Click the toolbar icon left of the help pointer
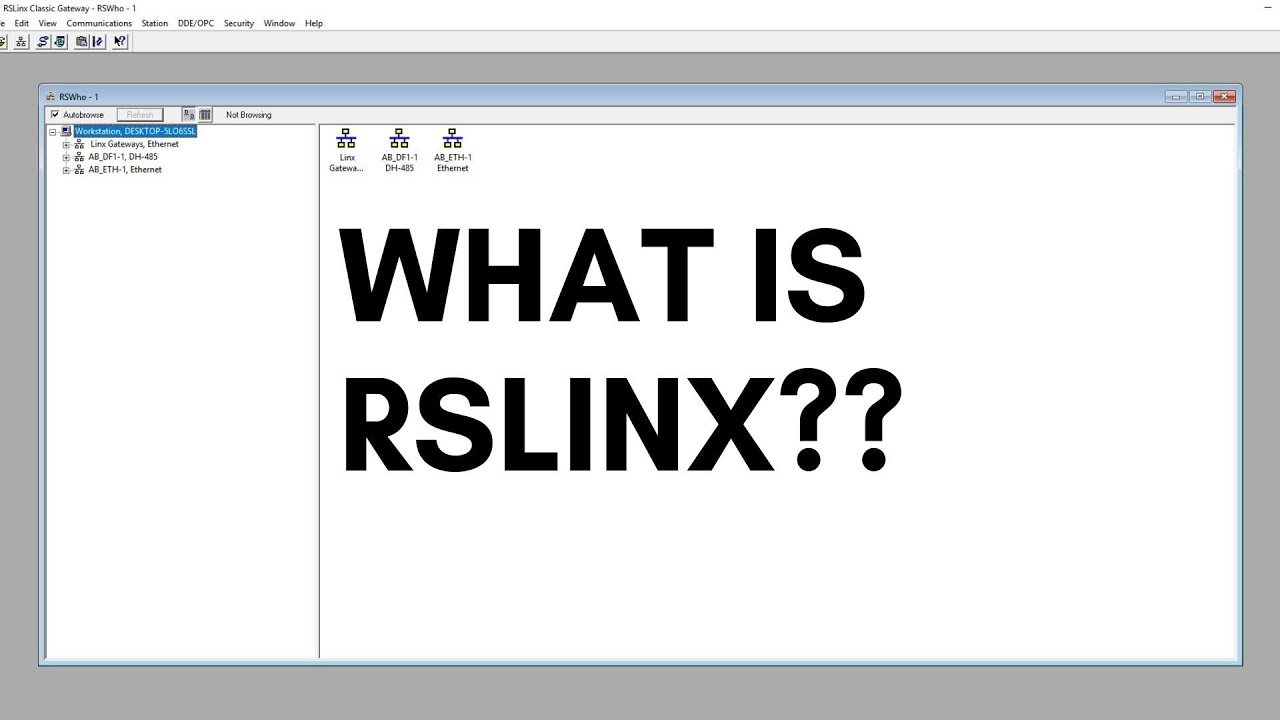 pyautogui.click(x=98, y=41)
